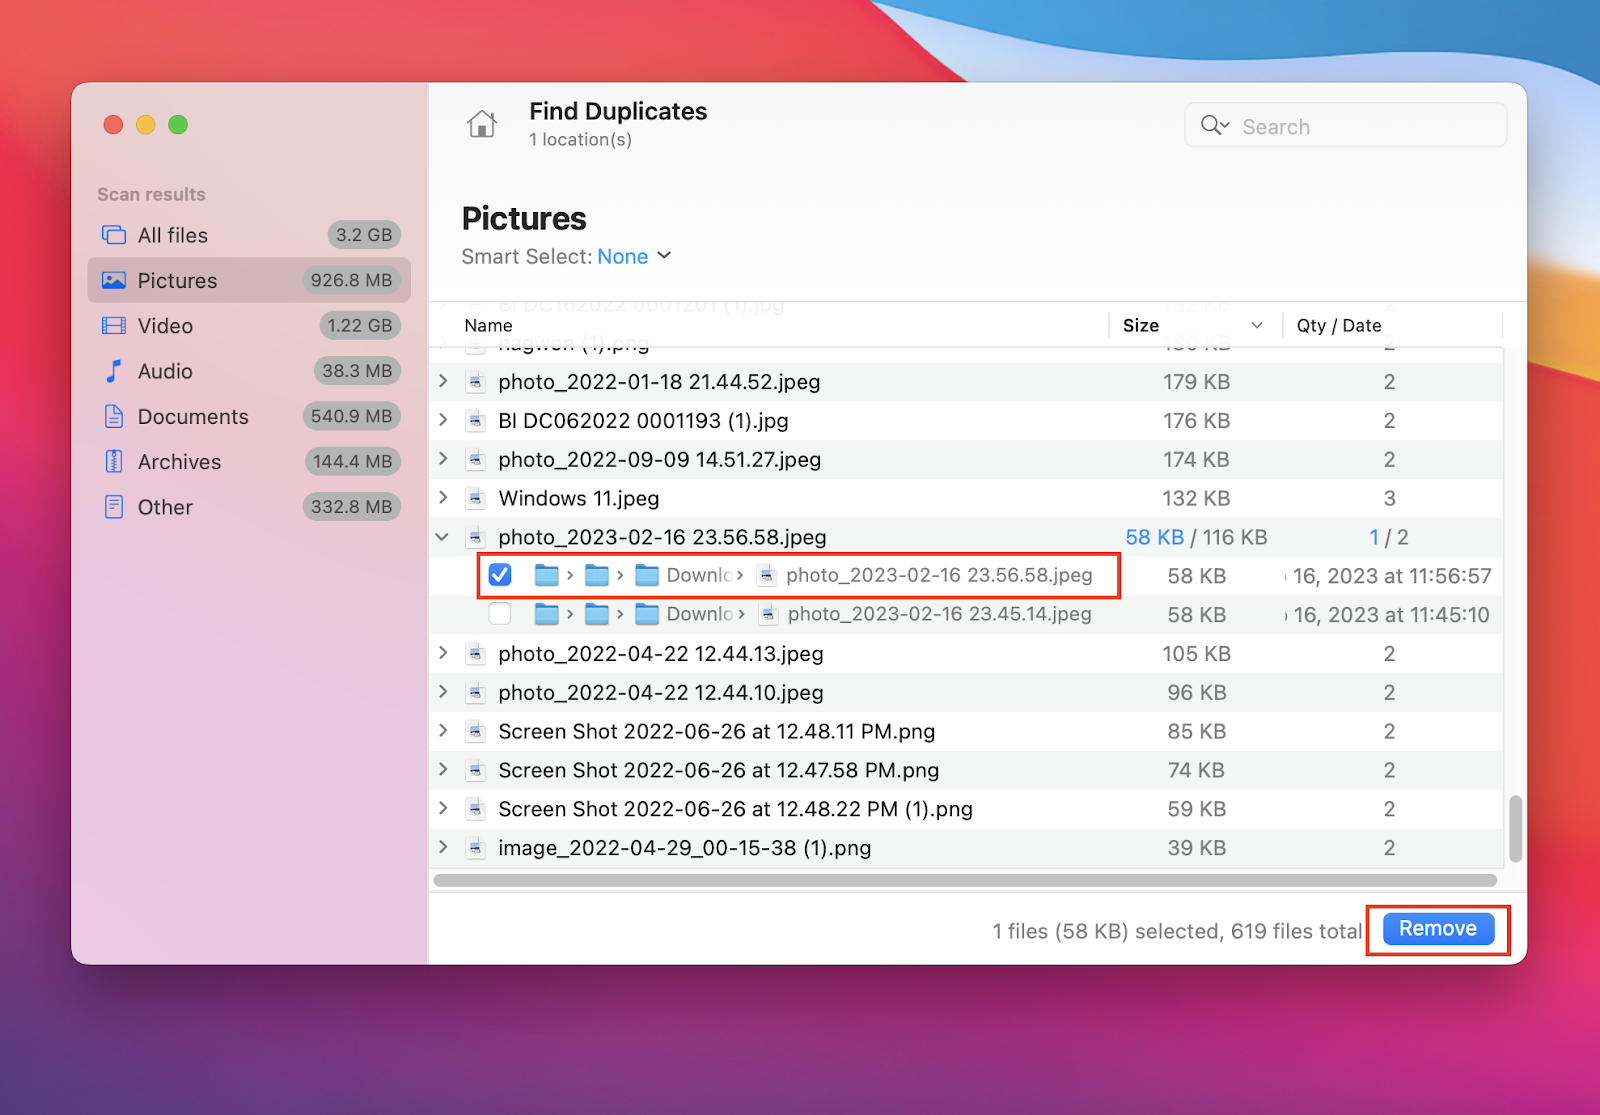Select the Pictures category icon

coord(114,280)
